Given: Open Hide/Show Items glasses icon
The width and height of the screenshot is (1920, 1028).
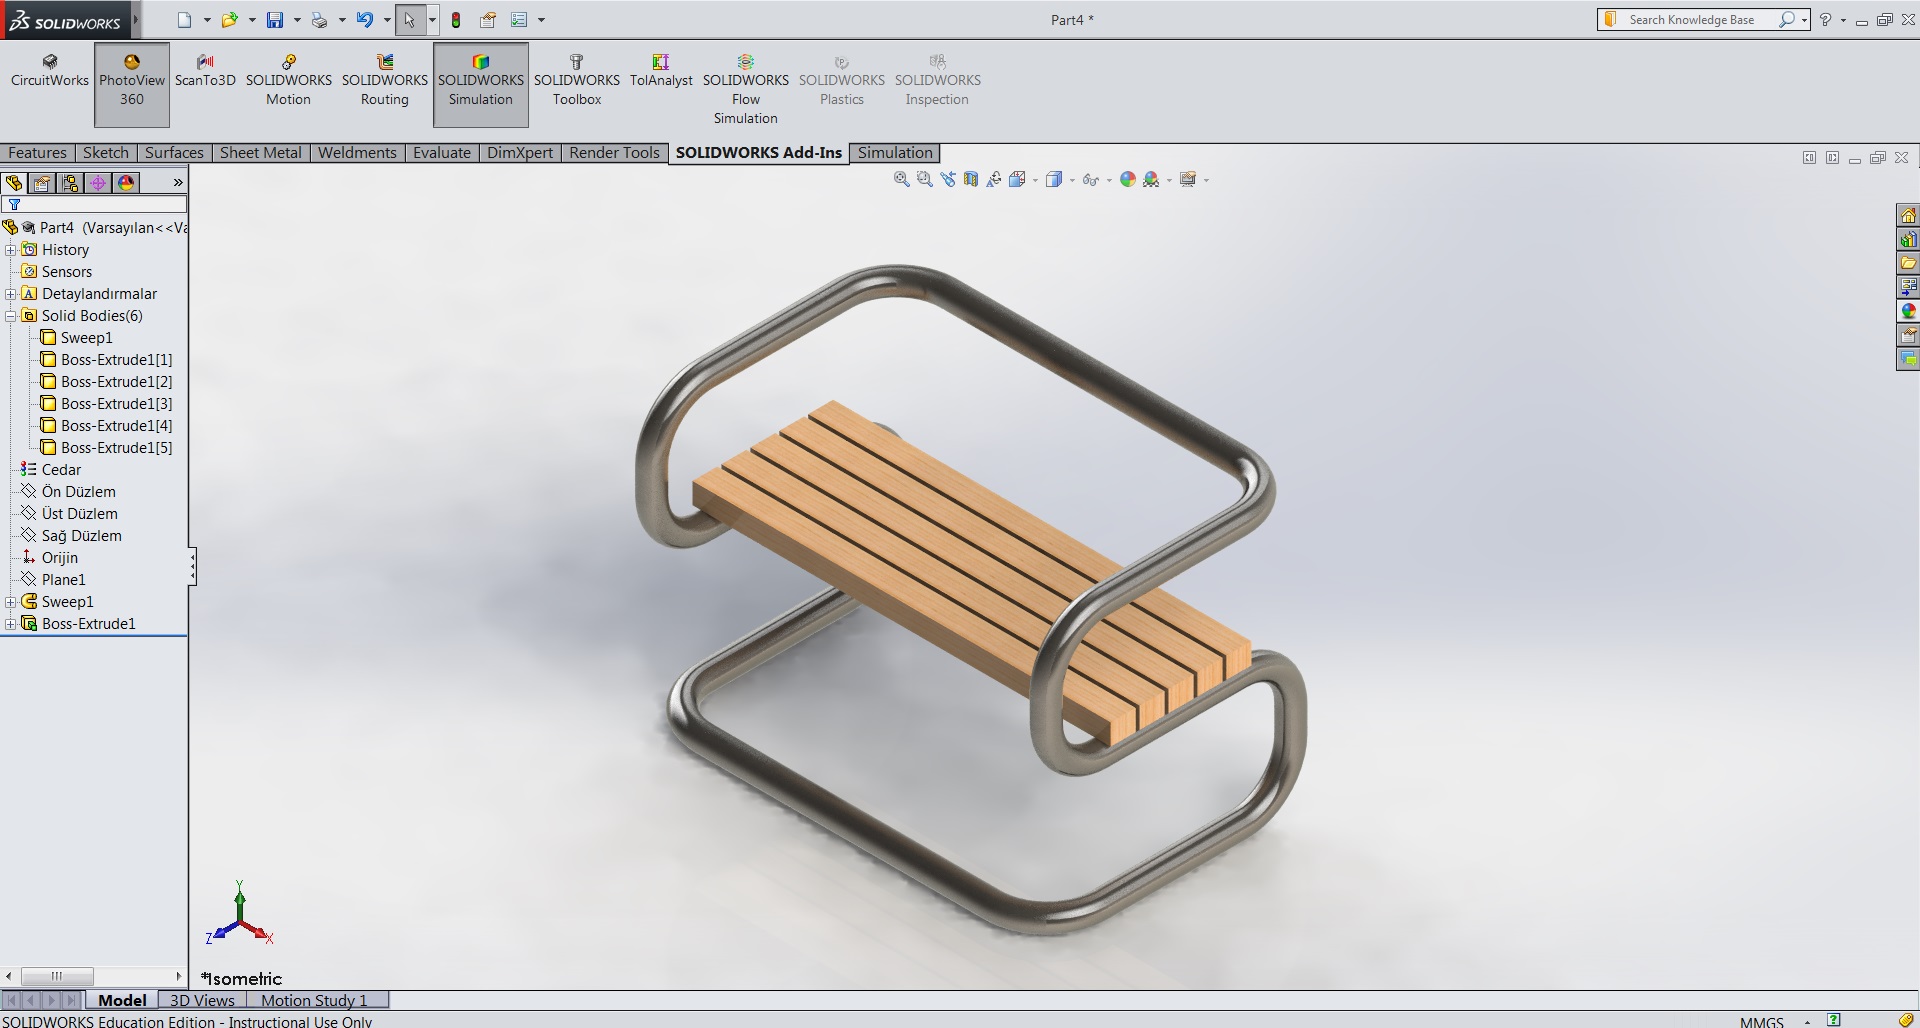Looking at the screenshot, I should click(x=1091, y=180).
